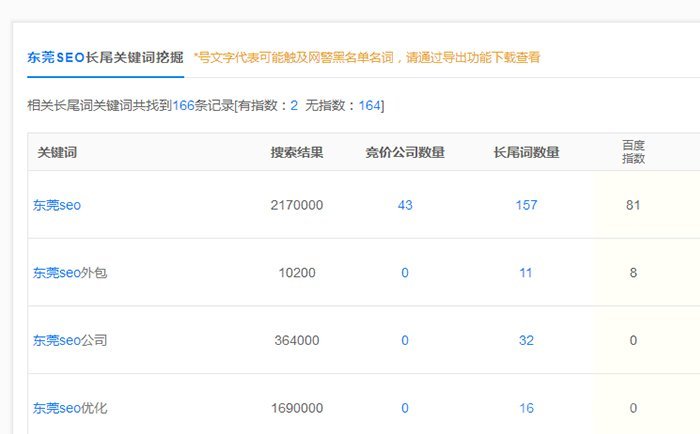Click long-tail count 157 for 东莞seo

526,205
